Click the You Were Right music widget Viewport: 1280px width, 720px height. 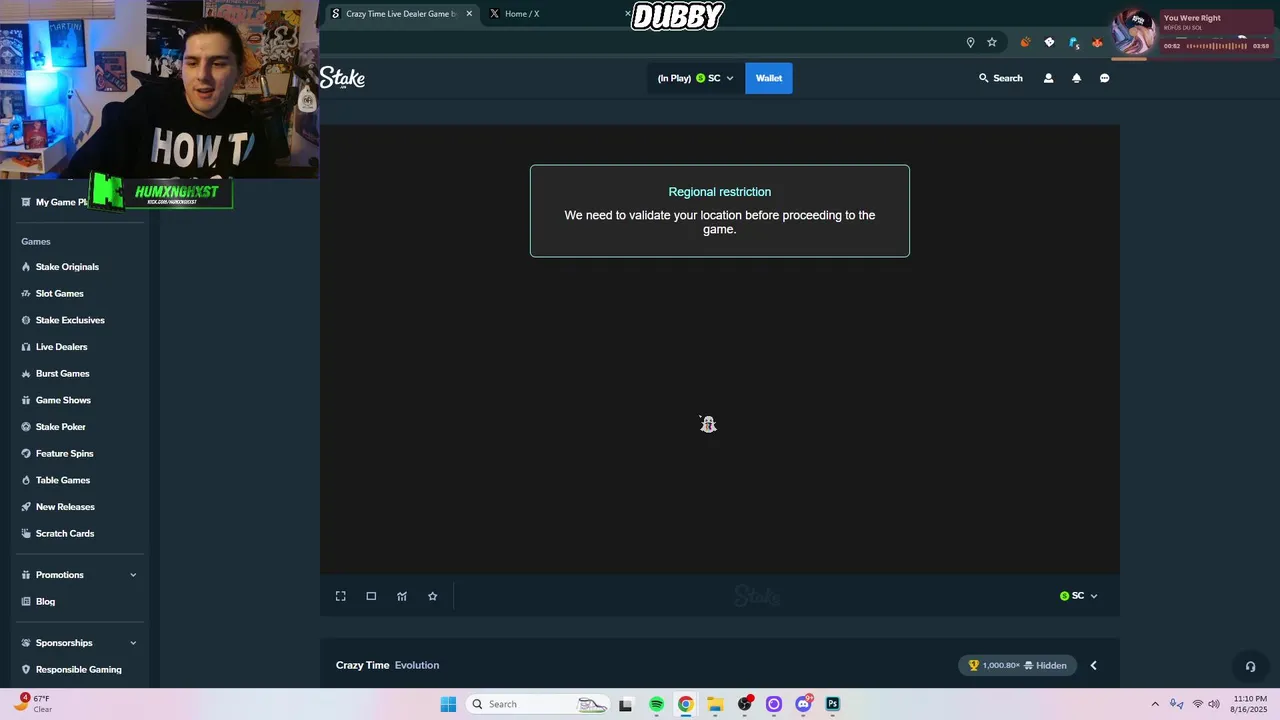tap(1192, 33)
